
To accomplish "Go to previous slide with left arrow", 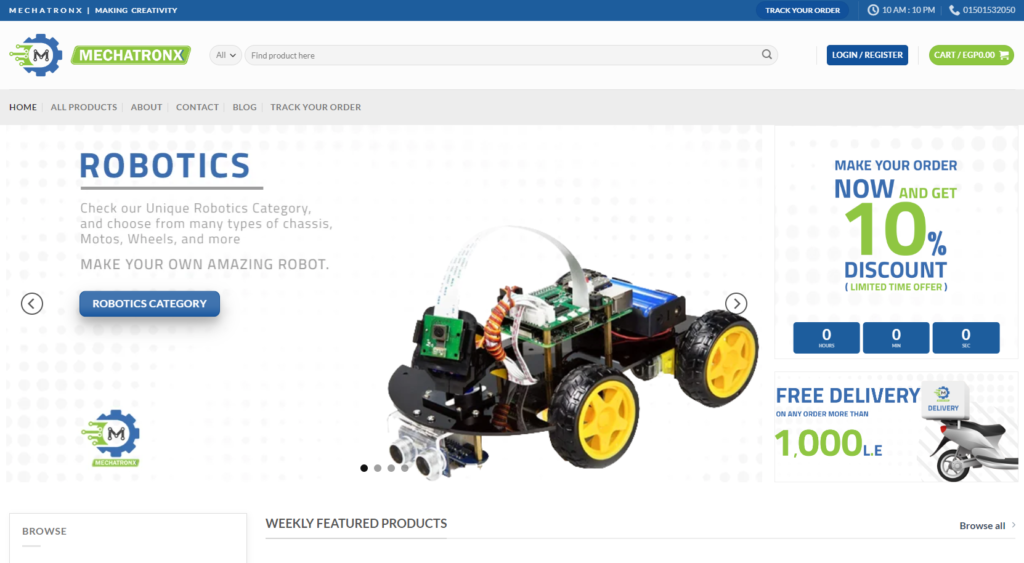I will pos(32,303).
